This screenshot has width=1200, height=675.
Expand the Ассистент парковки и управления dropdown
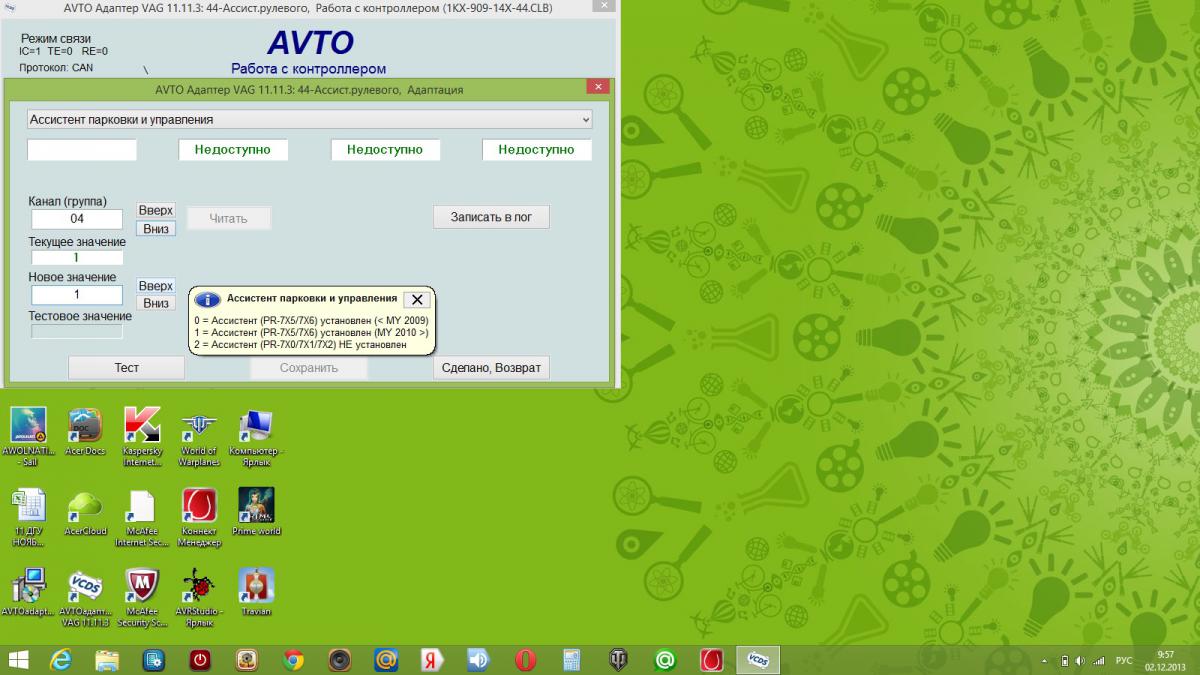pyautogui.click(x=585, y=120)
